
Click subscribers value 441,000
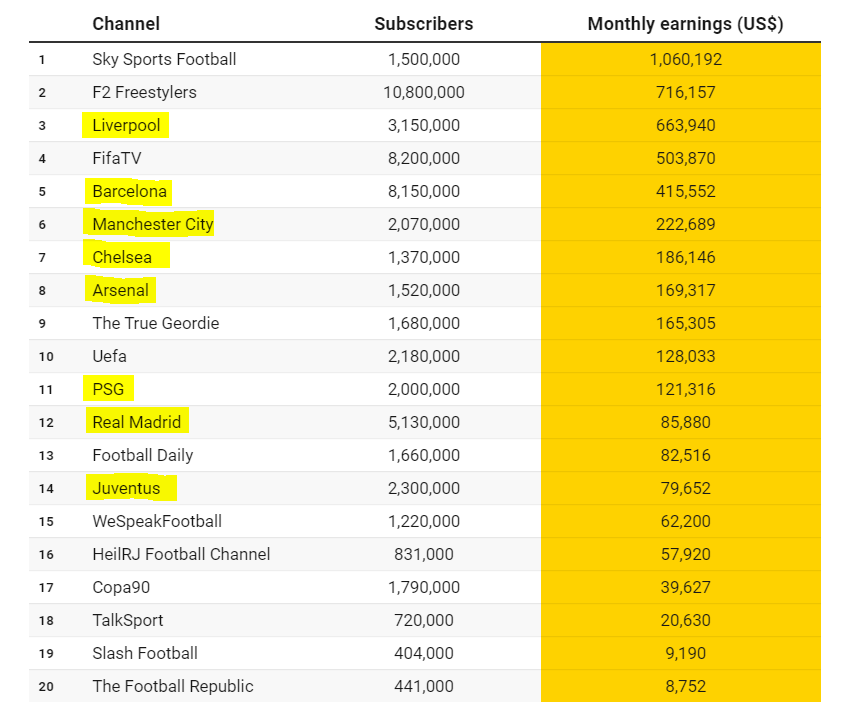[423, 686]
